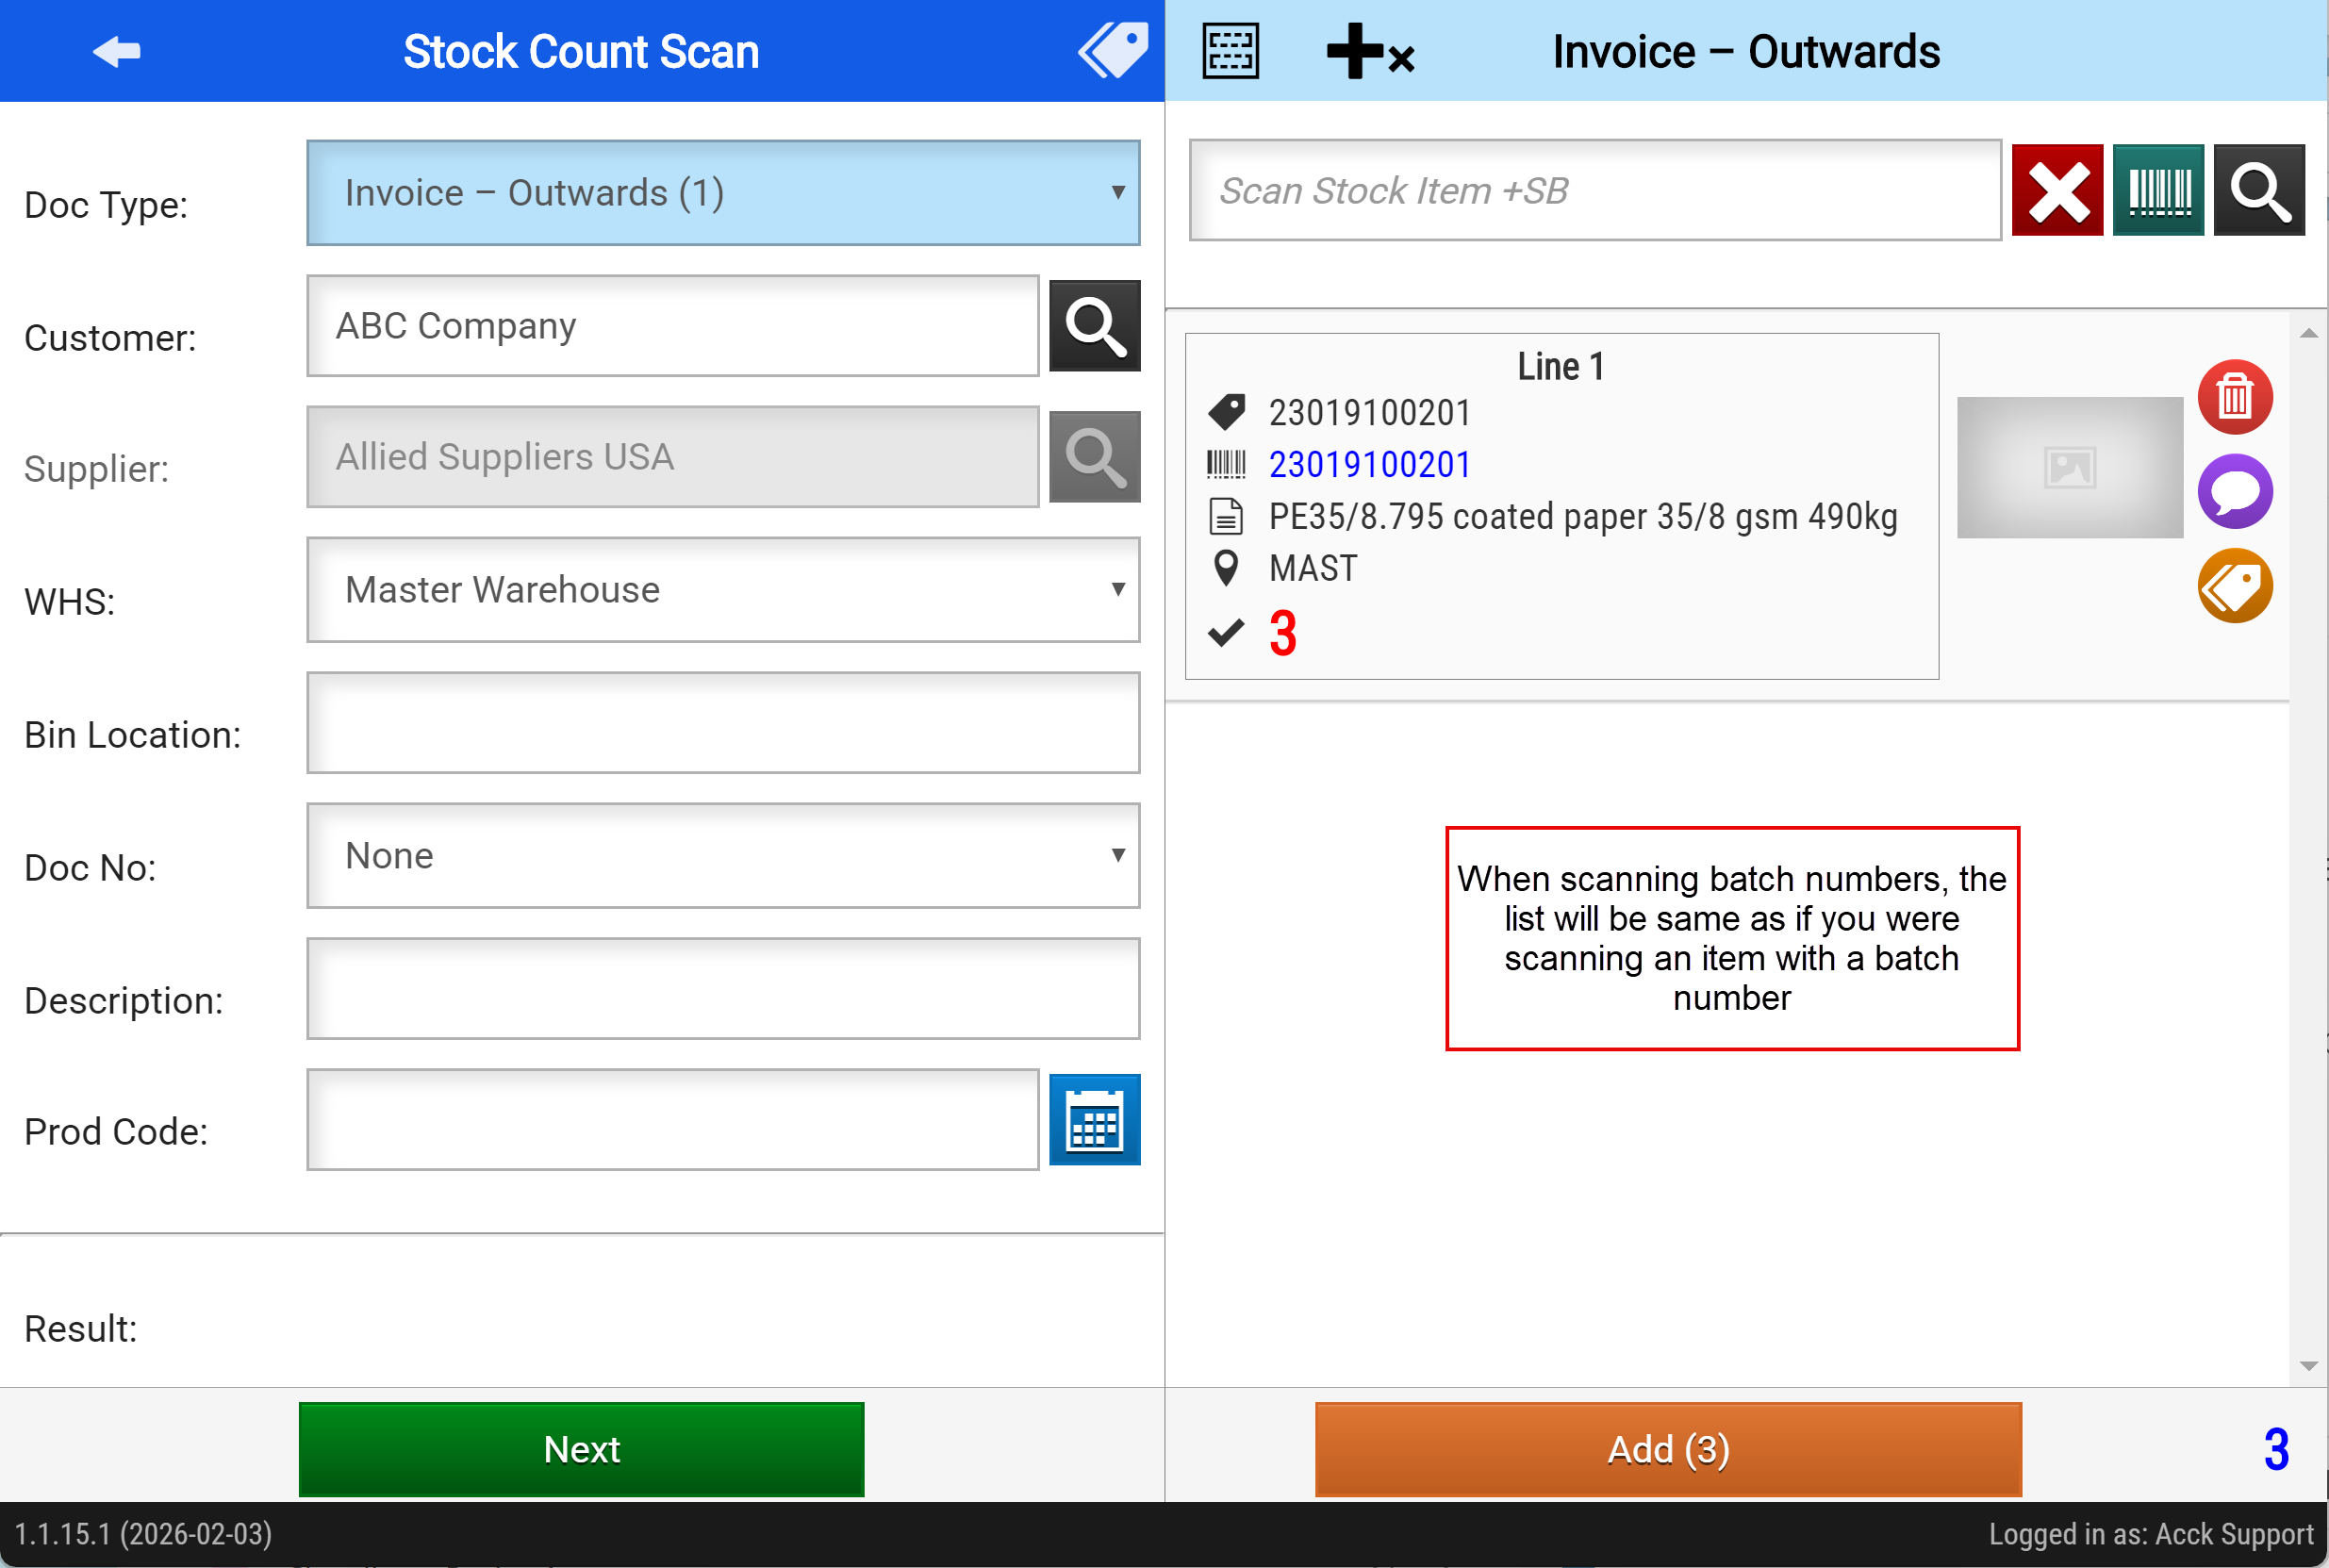The image size is (2329, 1568).
Task: Click the blue barcode link 23019100201
Action: click(x=1369, y=465)
